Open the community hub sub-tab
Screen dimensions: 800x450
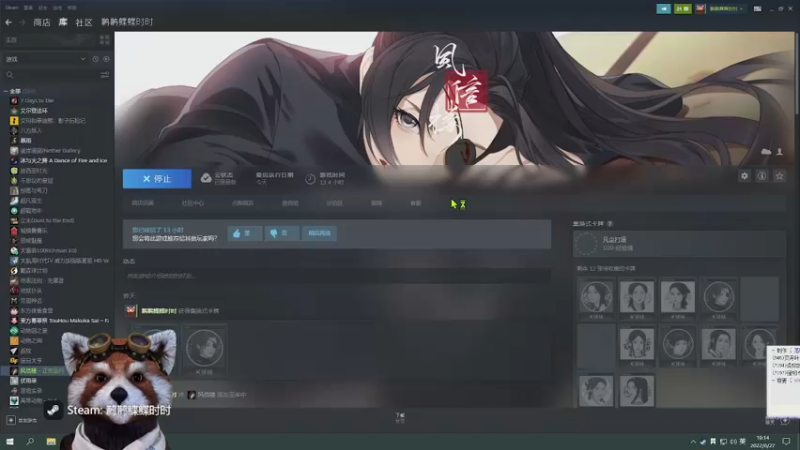pos(192,203)
